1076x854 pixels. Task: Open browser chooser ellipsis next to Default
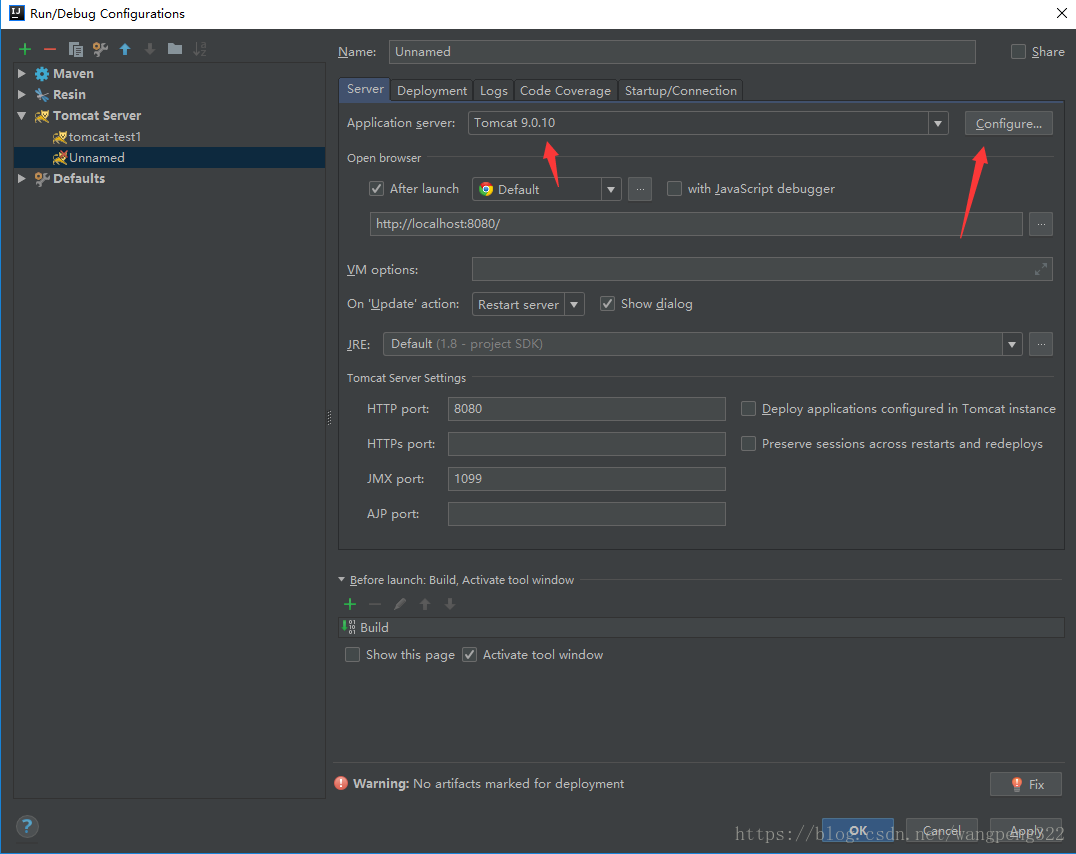pyautogui.click(x=640, y=189)
